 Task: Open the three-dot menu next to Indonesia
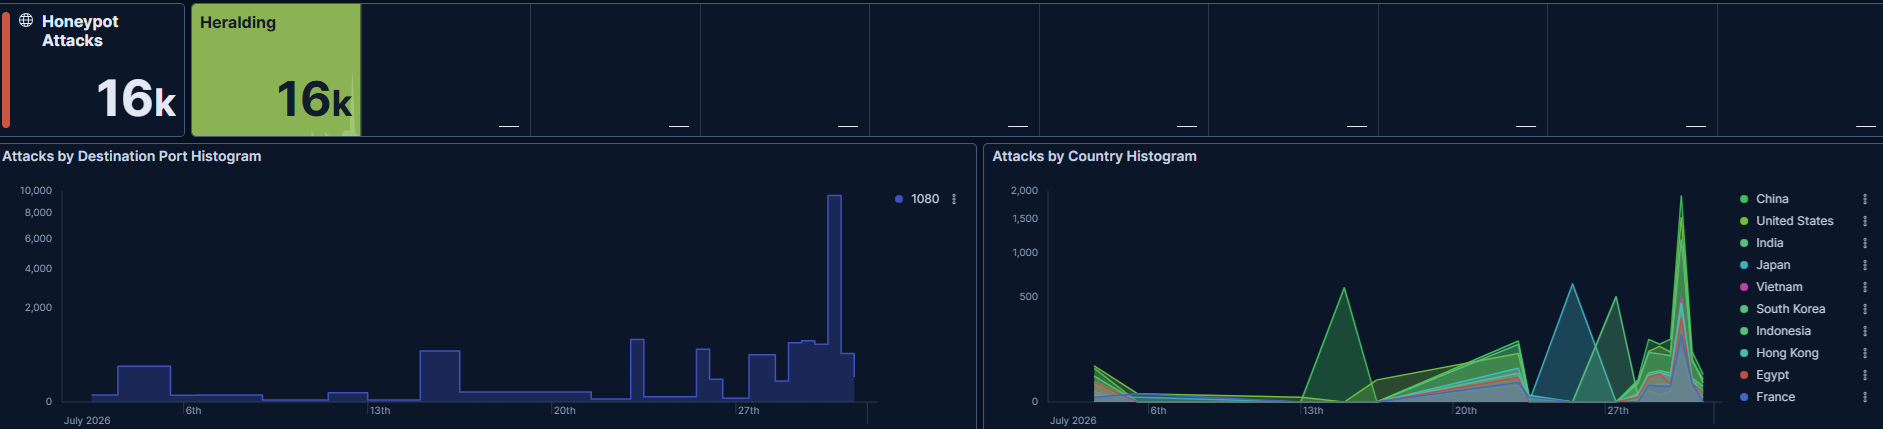click(1865, 331)
